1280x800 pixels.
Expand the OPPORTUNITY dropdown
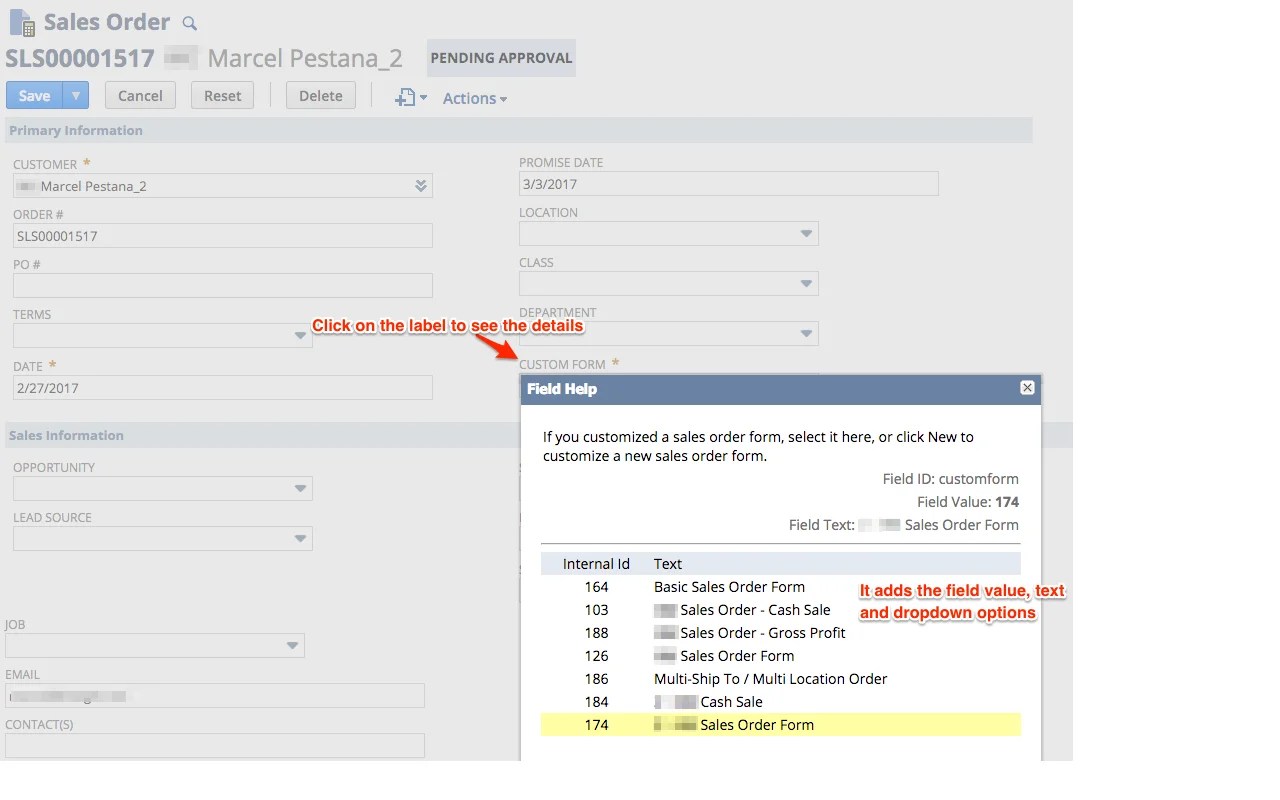(x=300, y=488)
